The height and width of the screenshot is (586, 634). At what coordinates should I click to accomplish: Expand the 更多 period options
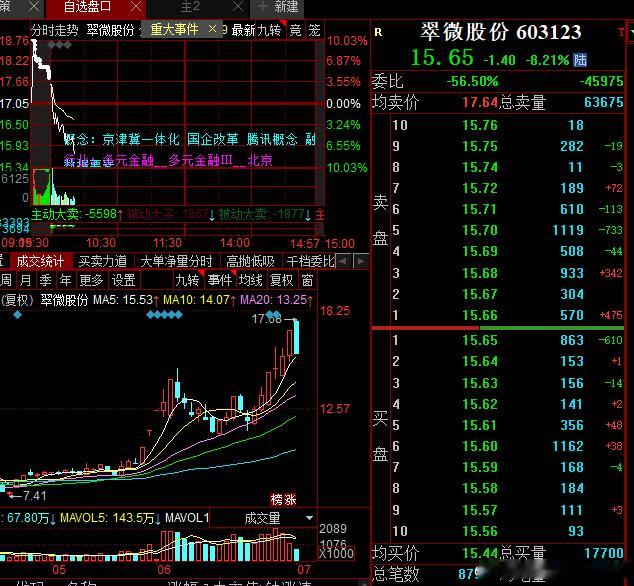tap(91, 280)
